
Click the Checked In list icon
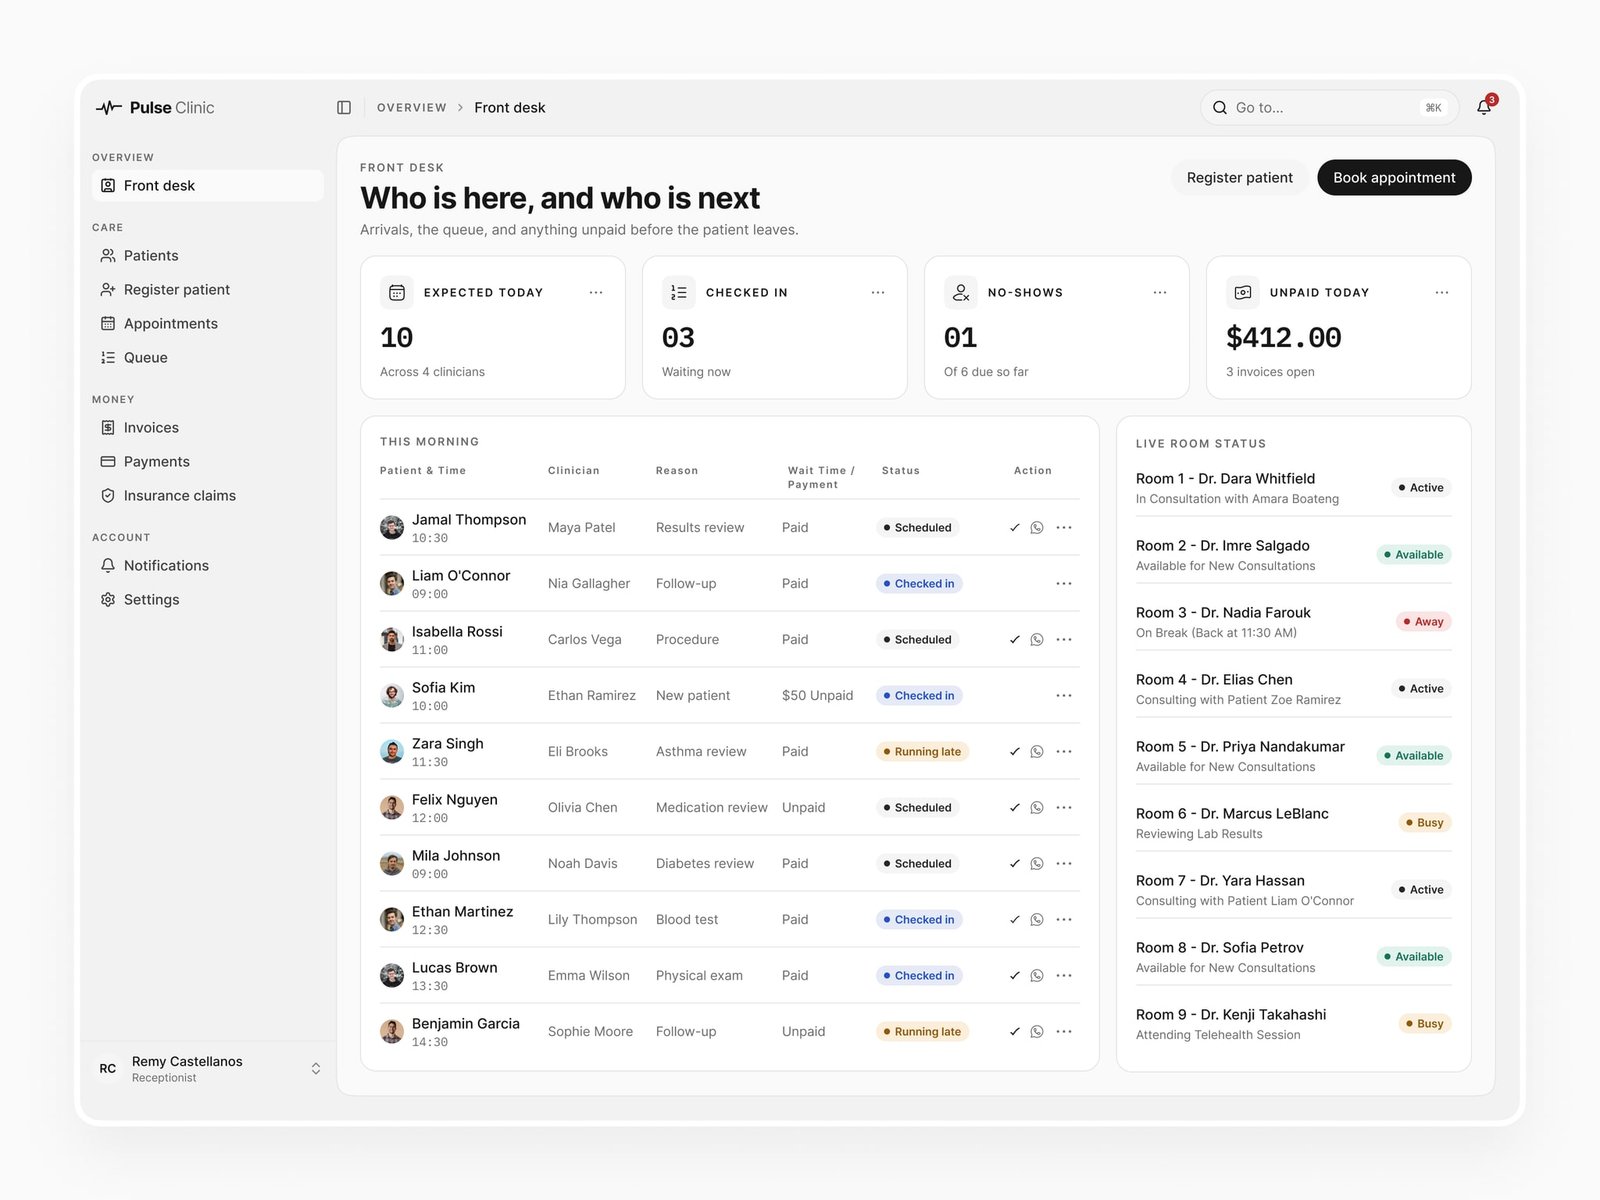tap(679, 292)
